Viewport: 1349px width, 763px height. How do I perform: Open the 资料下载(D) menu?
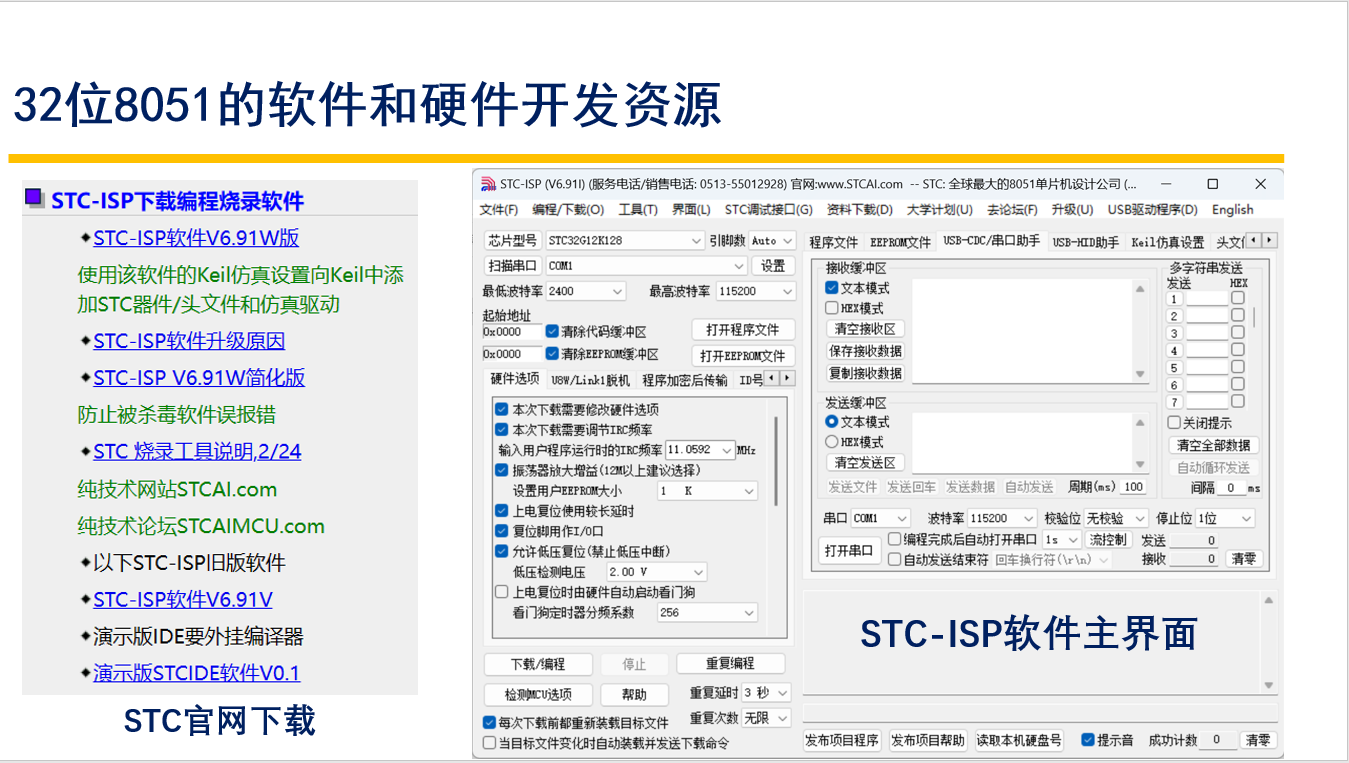(x=860, y=210)
